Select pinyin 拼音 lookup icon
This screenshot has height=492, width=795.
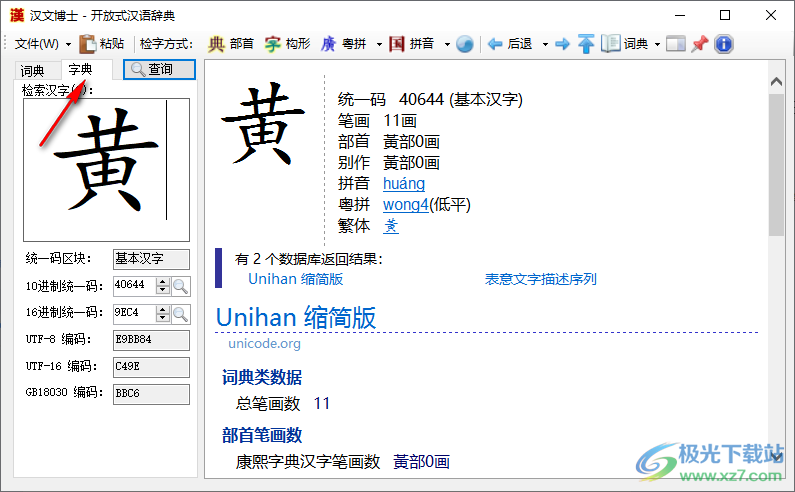coord(396,44)
